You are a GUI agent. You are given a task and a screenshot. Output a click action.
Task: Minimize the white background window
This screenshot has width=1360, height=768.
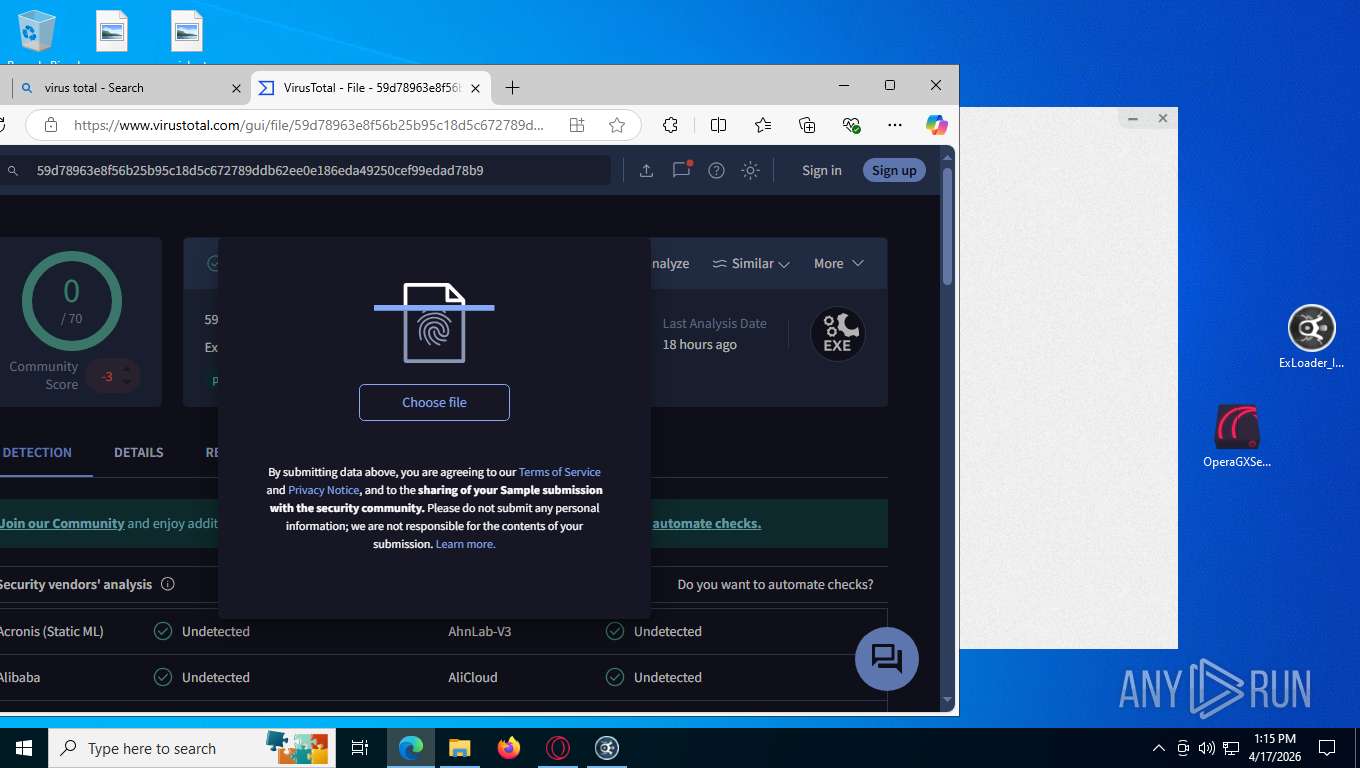1133,118
